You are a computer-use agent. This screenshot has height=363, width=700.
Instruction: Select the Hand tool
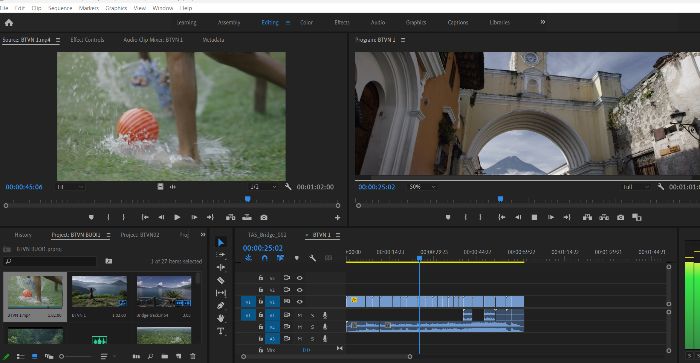point(221,318)
